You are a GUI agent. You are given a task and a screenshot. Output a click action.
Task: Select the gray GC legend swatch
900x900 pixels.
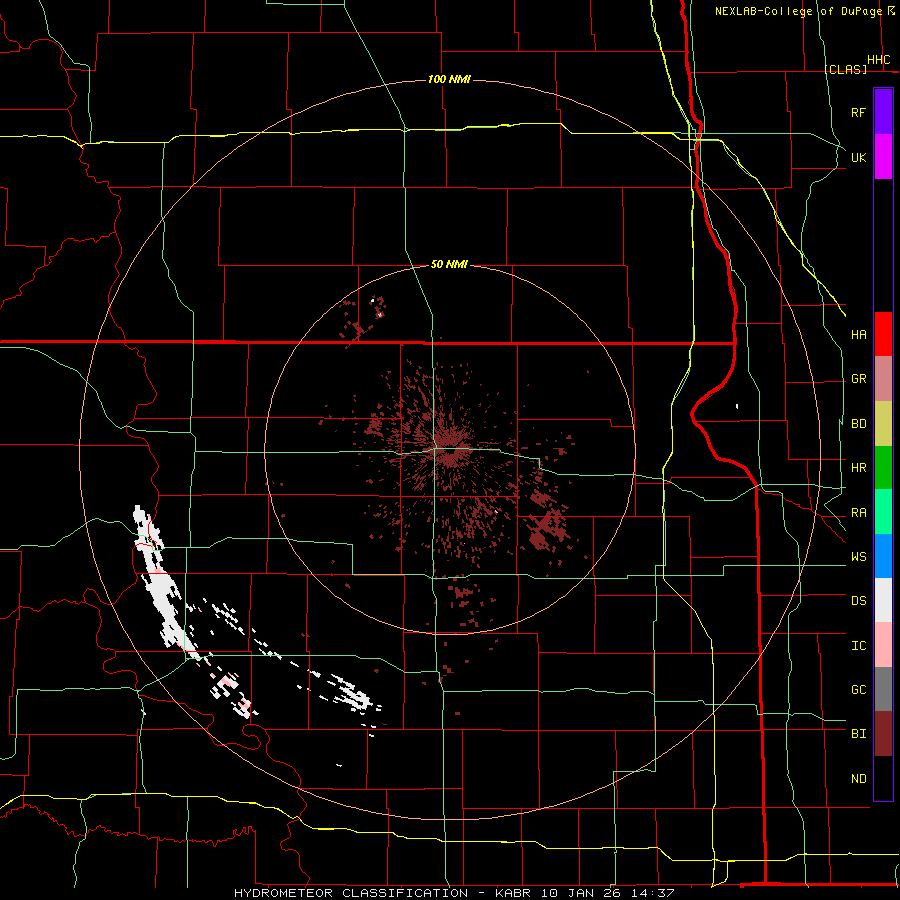[883, 689]
